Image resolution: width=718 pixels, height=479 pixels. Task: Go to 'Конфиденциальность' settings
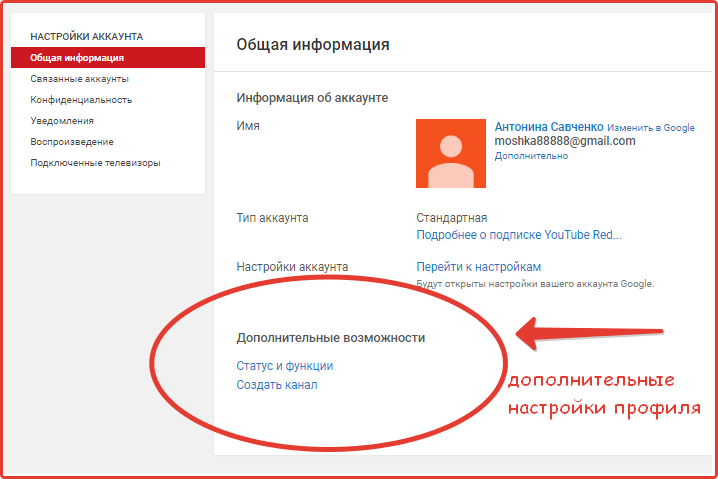[81, 100]
